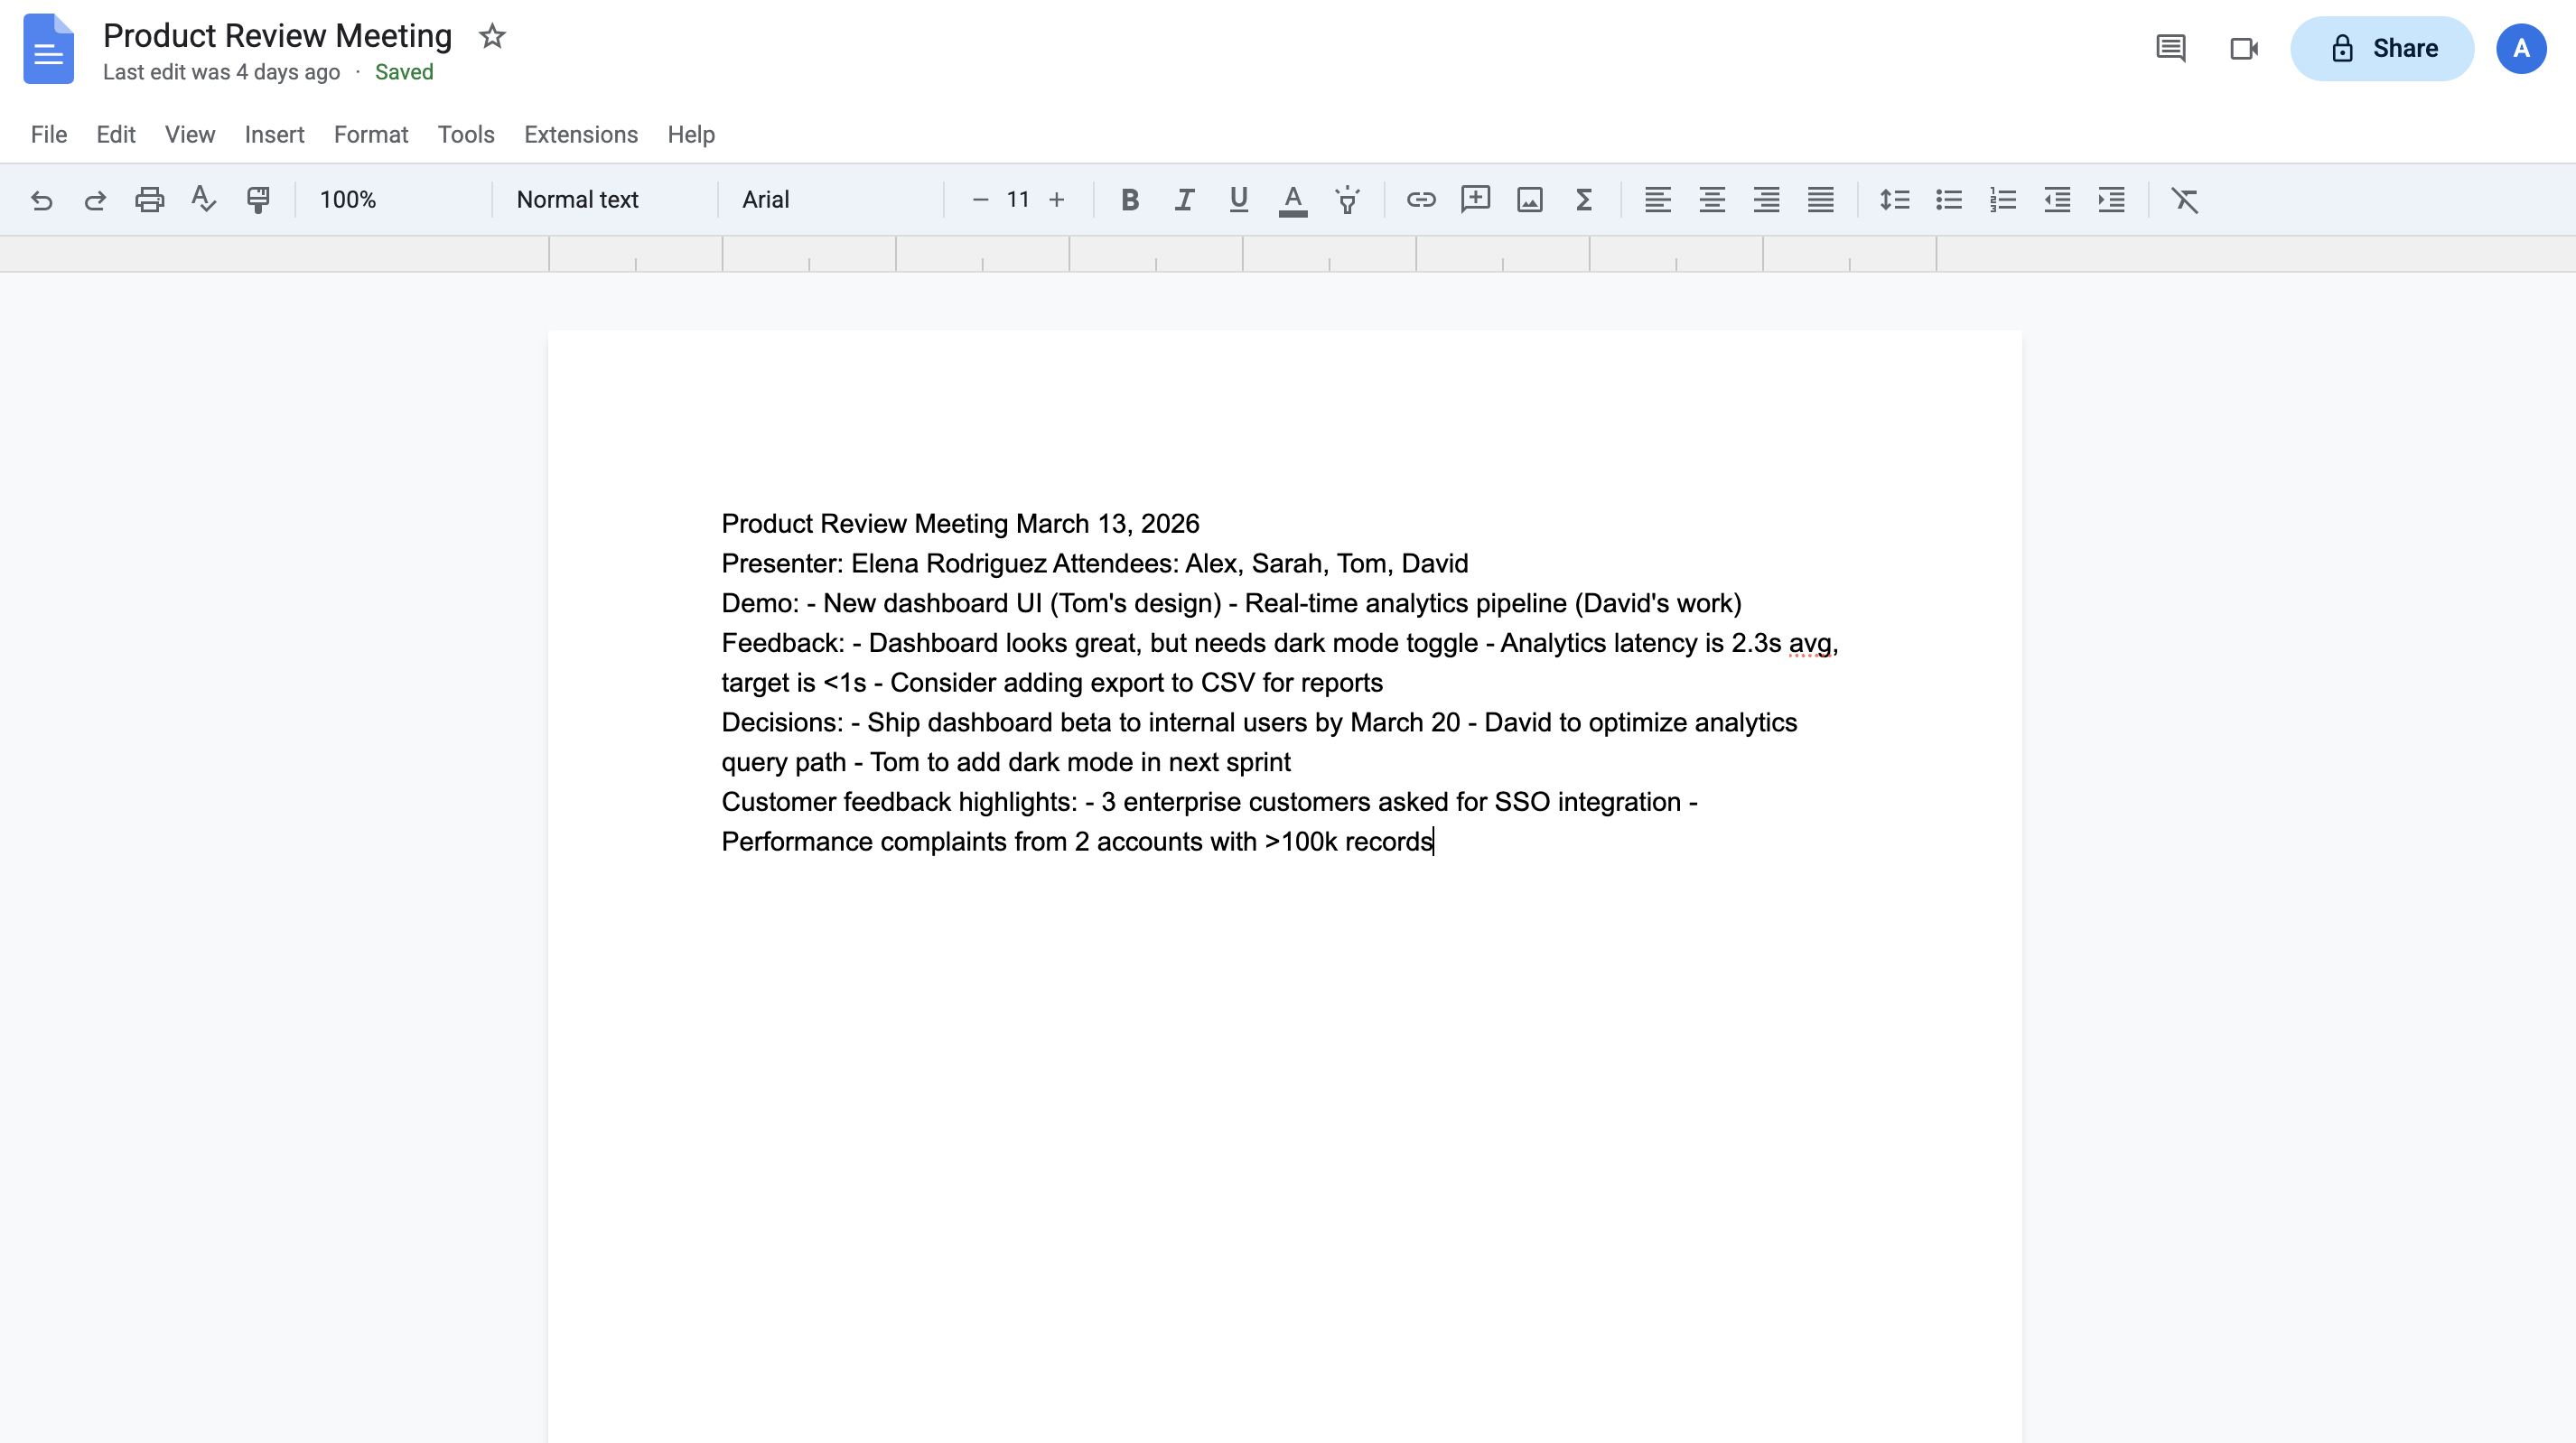
Task: Star the Product Review Meeting document
Action: pyautogui.click(x=491, y=36)
